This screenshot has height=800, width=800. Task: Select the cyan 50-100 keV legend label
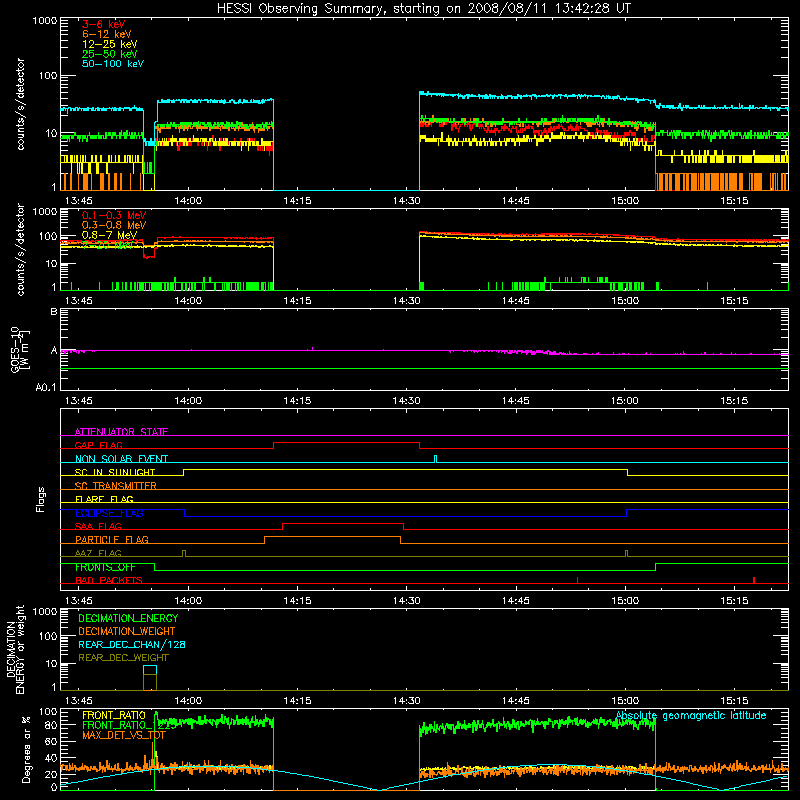(113, 64)
